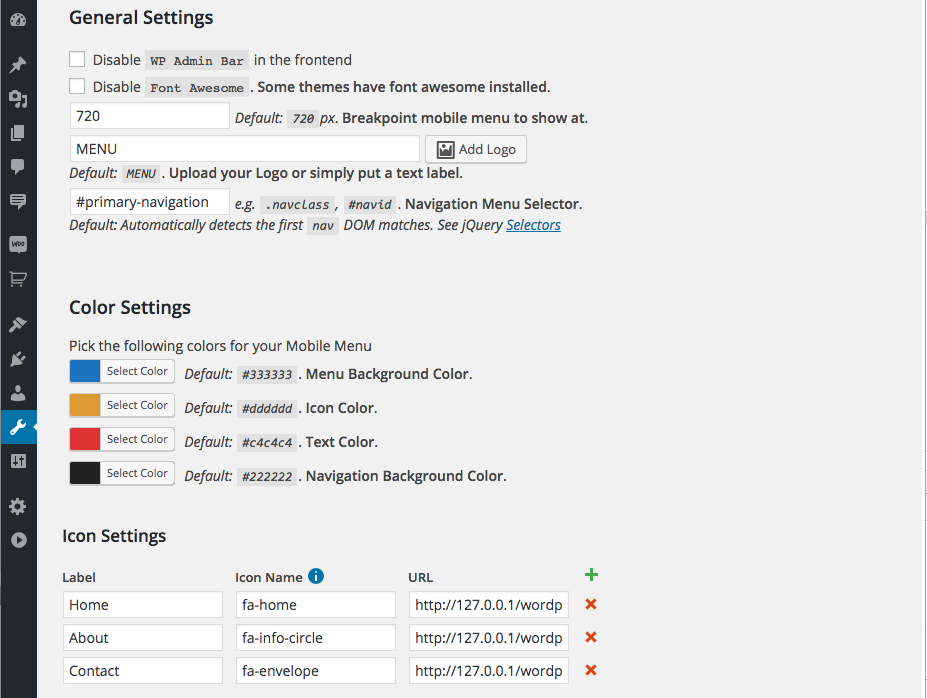The height and width of the screenshot is (698, 927).
Task: Open Products via the cart icon
Action: point(18,279)
